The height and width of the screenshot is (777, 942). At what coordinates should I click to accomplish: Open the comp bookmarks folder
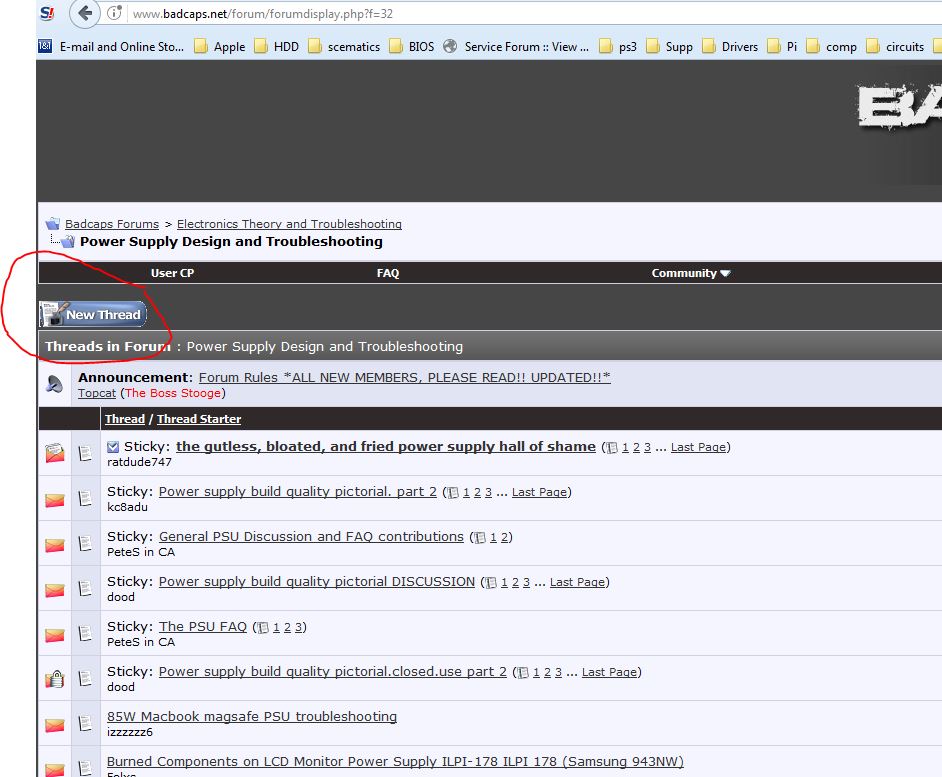point(831,47)
